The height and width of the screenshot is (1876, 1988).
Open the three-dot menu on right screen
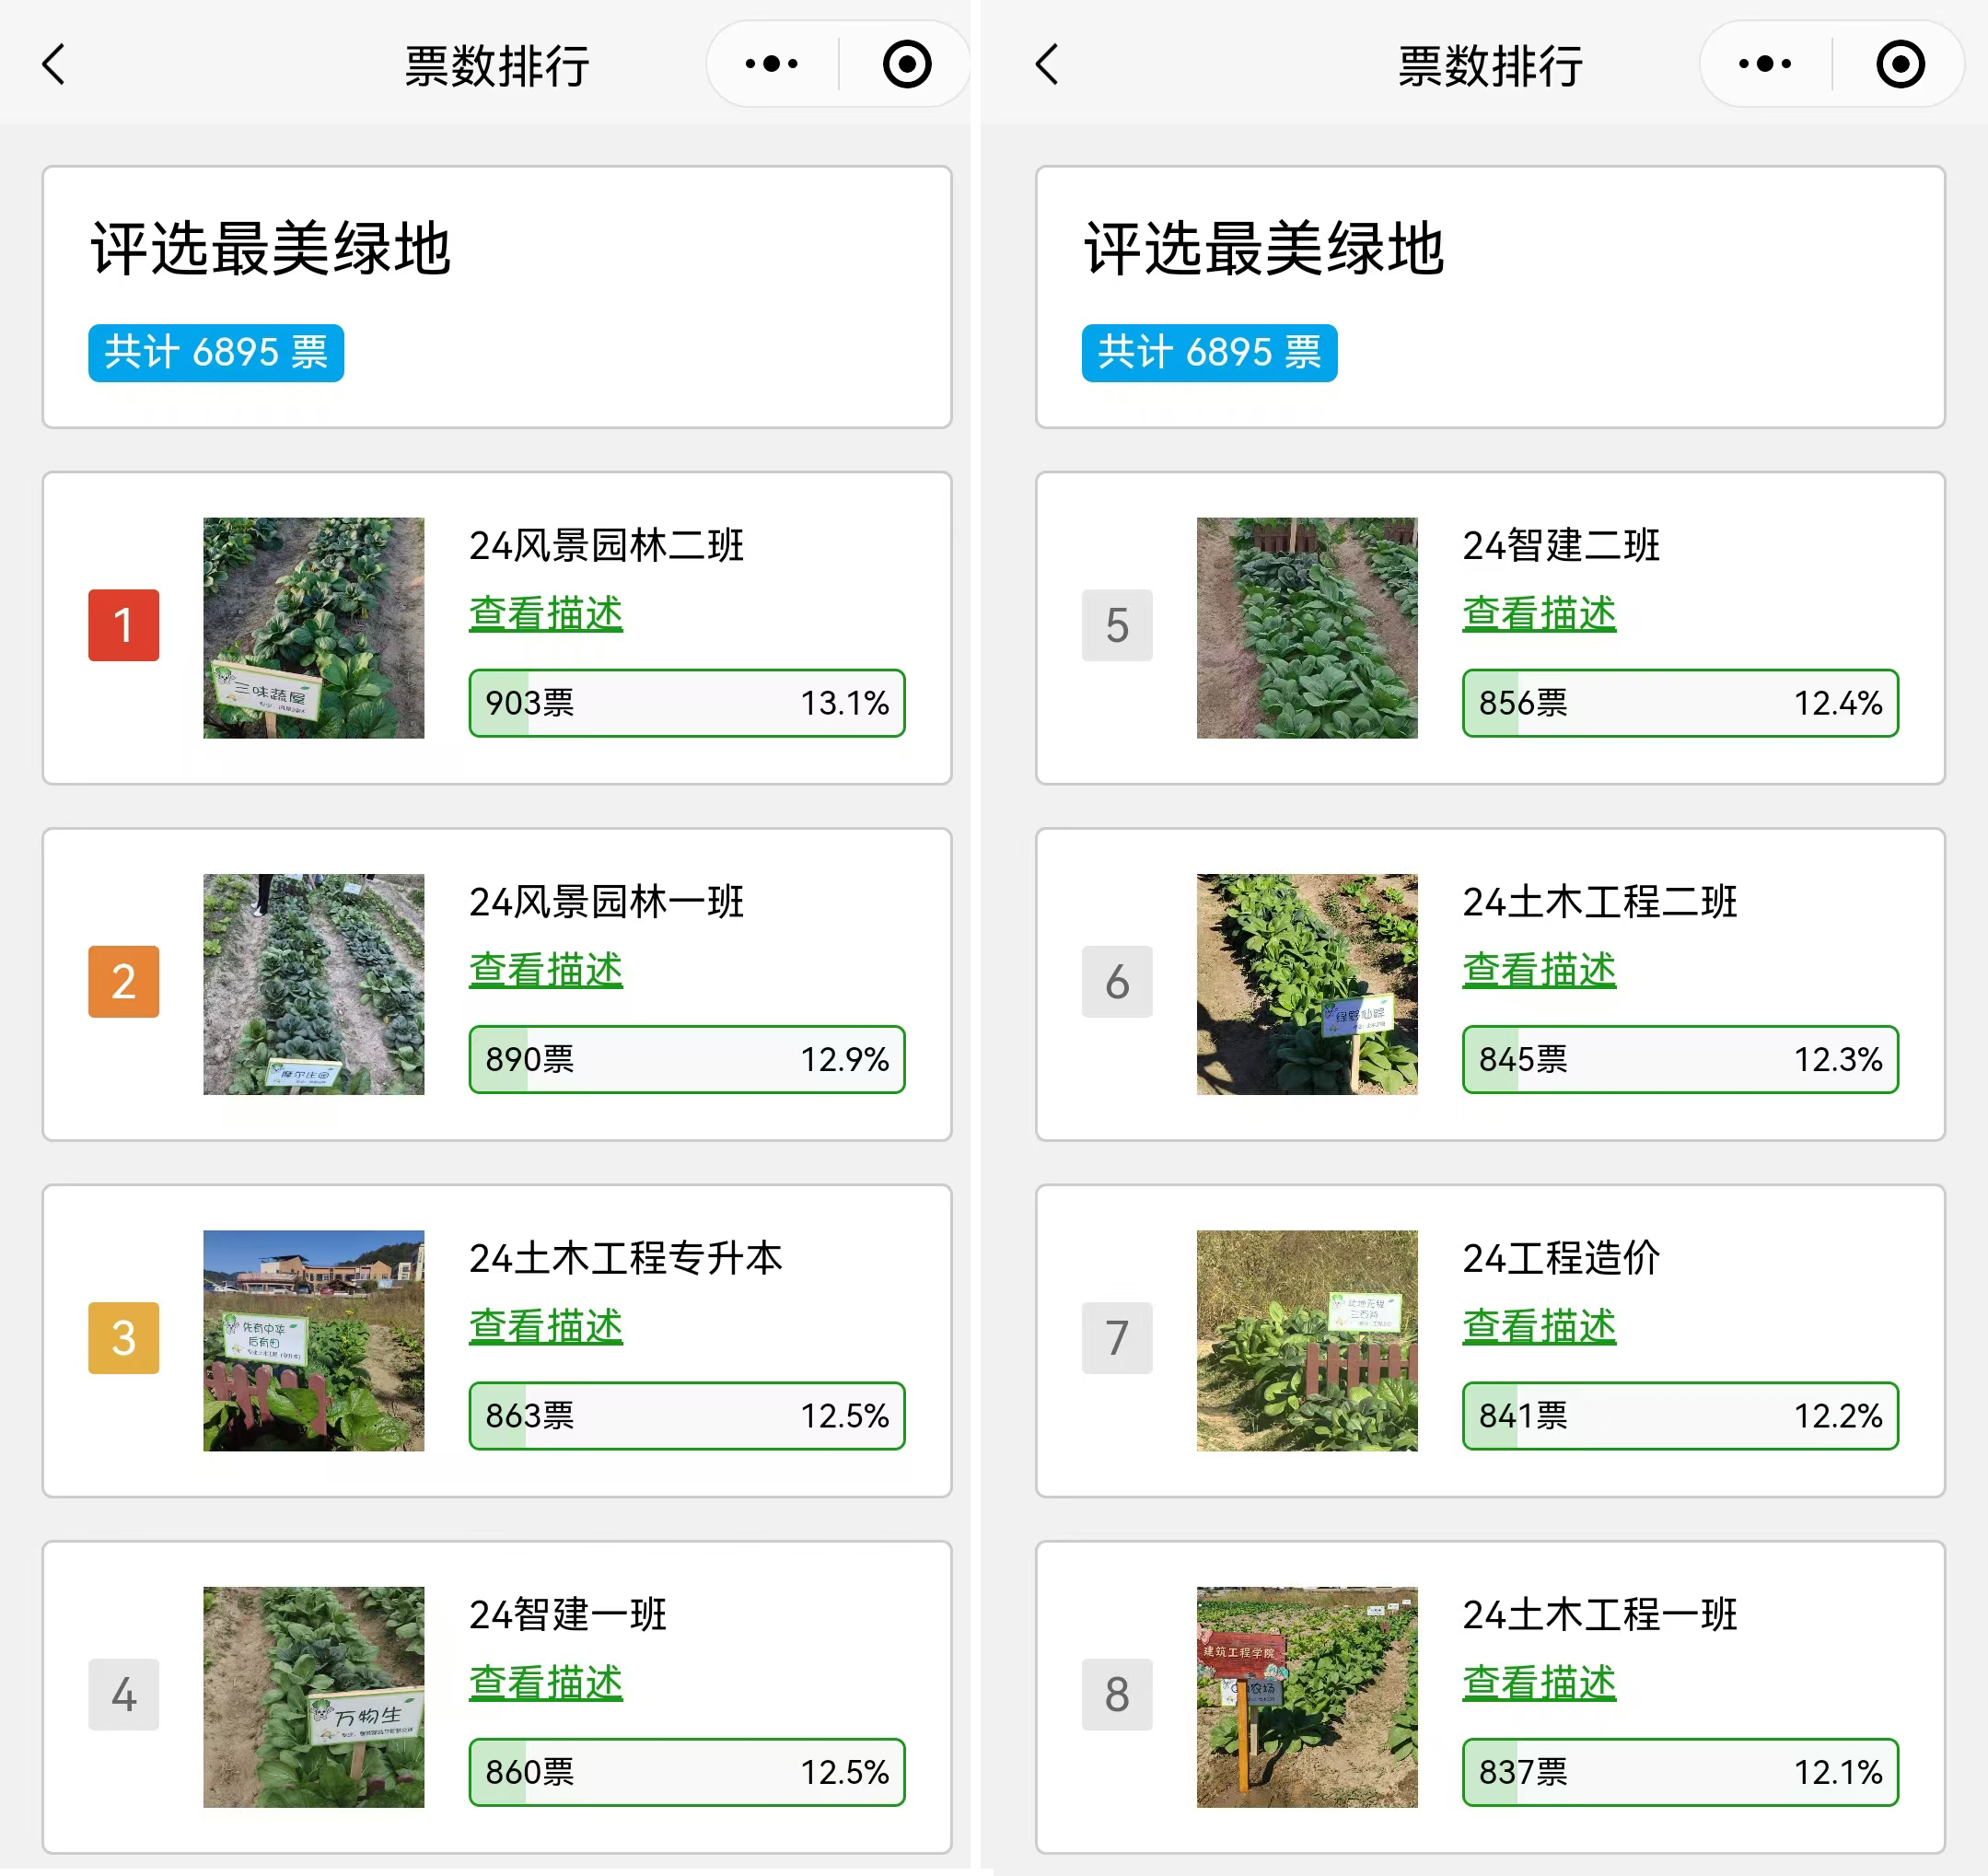click(x=1764, y=65)
